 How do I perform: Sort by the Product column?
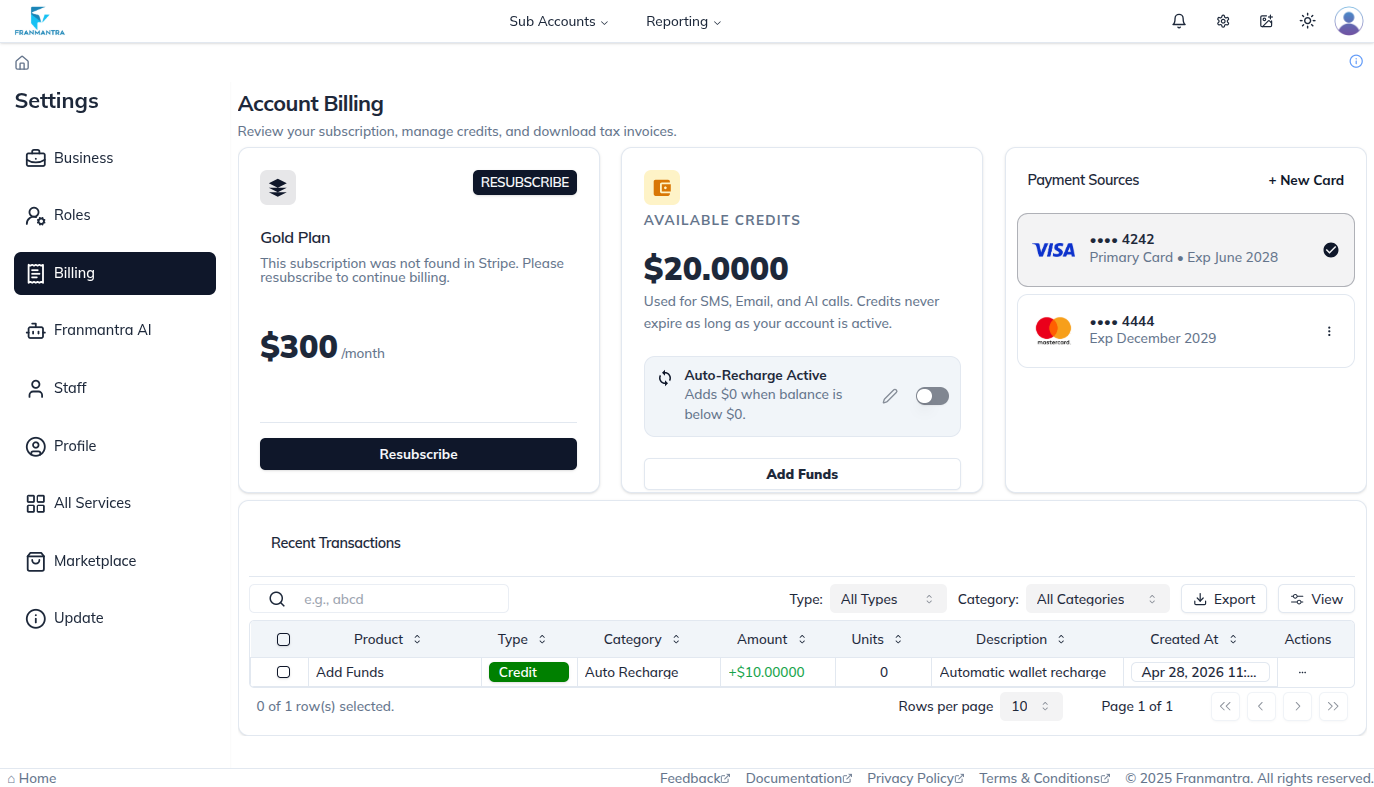pyautogui.click(x=388, y=639)
